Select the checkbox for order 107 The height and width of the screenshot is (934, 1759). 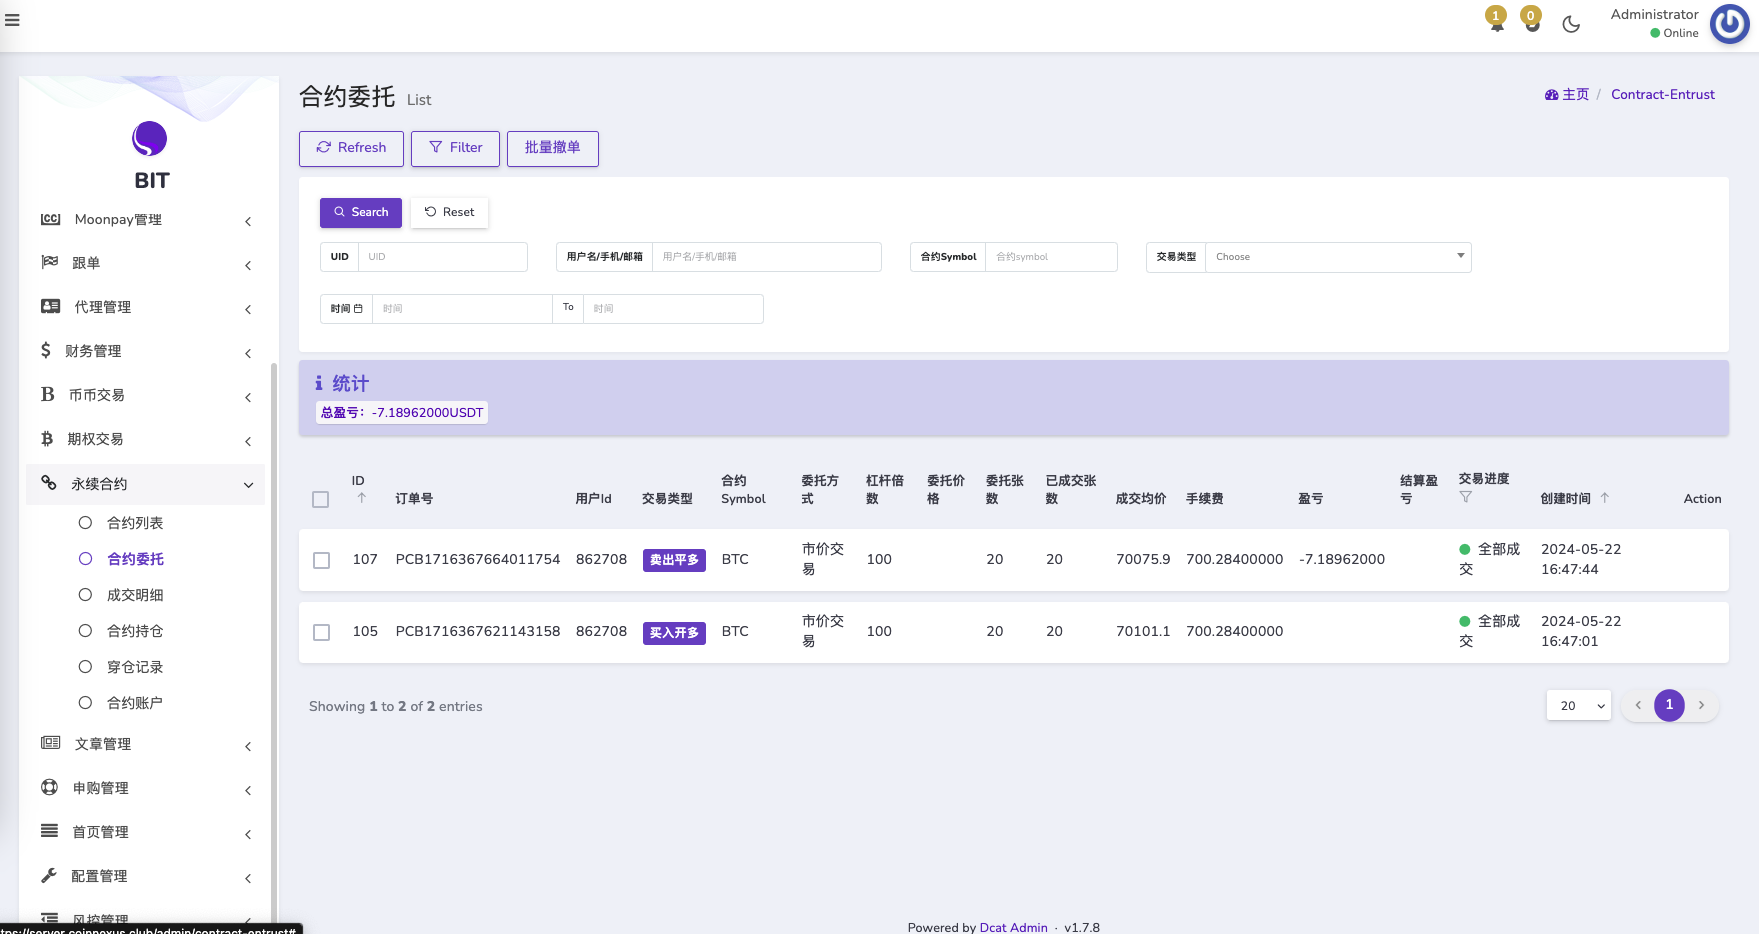point(321,561)
